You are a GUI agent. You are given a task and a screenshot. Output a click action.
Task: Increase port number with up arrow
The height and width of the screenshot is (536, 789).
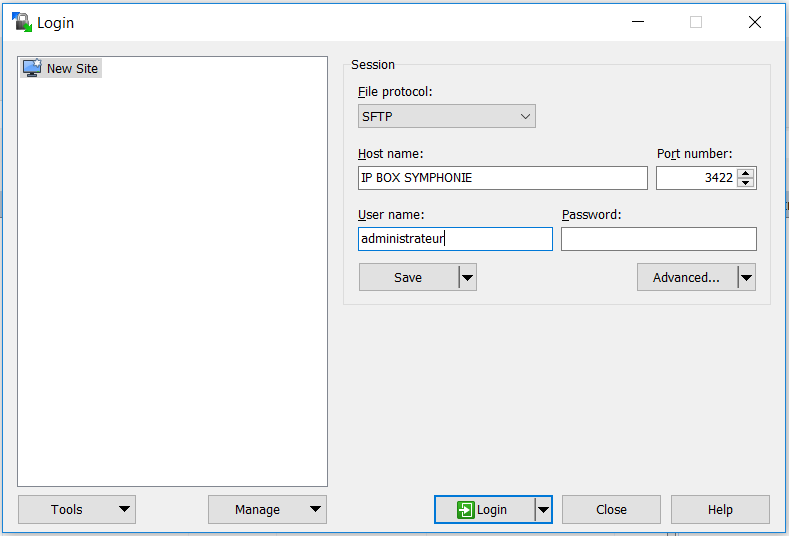[x=746, y=173]
